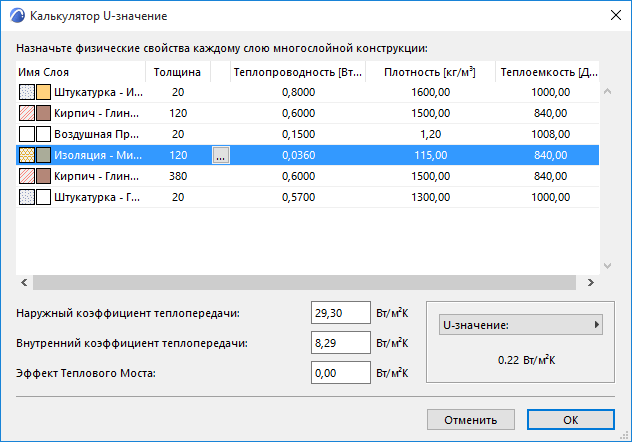Open the U-значение dropdown
The height and width of the screenshot is (442, 632).
click(520, 325)
